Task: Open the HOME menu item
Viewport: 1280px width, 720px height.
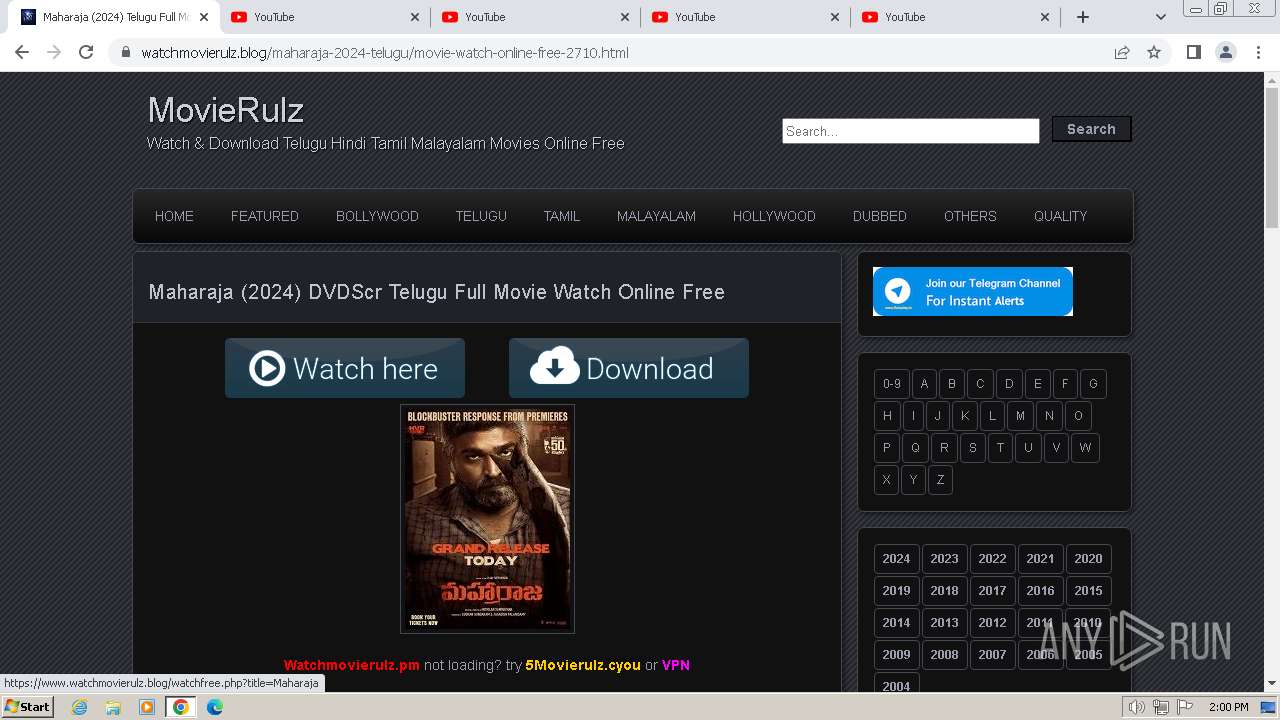Action: 174,216
